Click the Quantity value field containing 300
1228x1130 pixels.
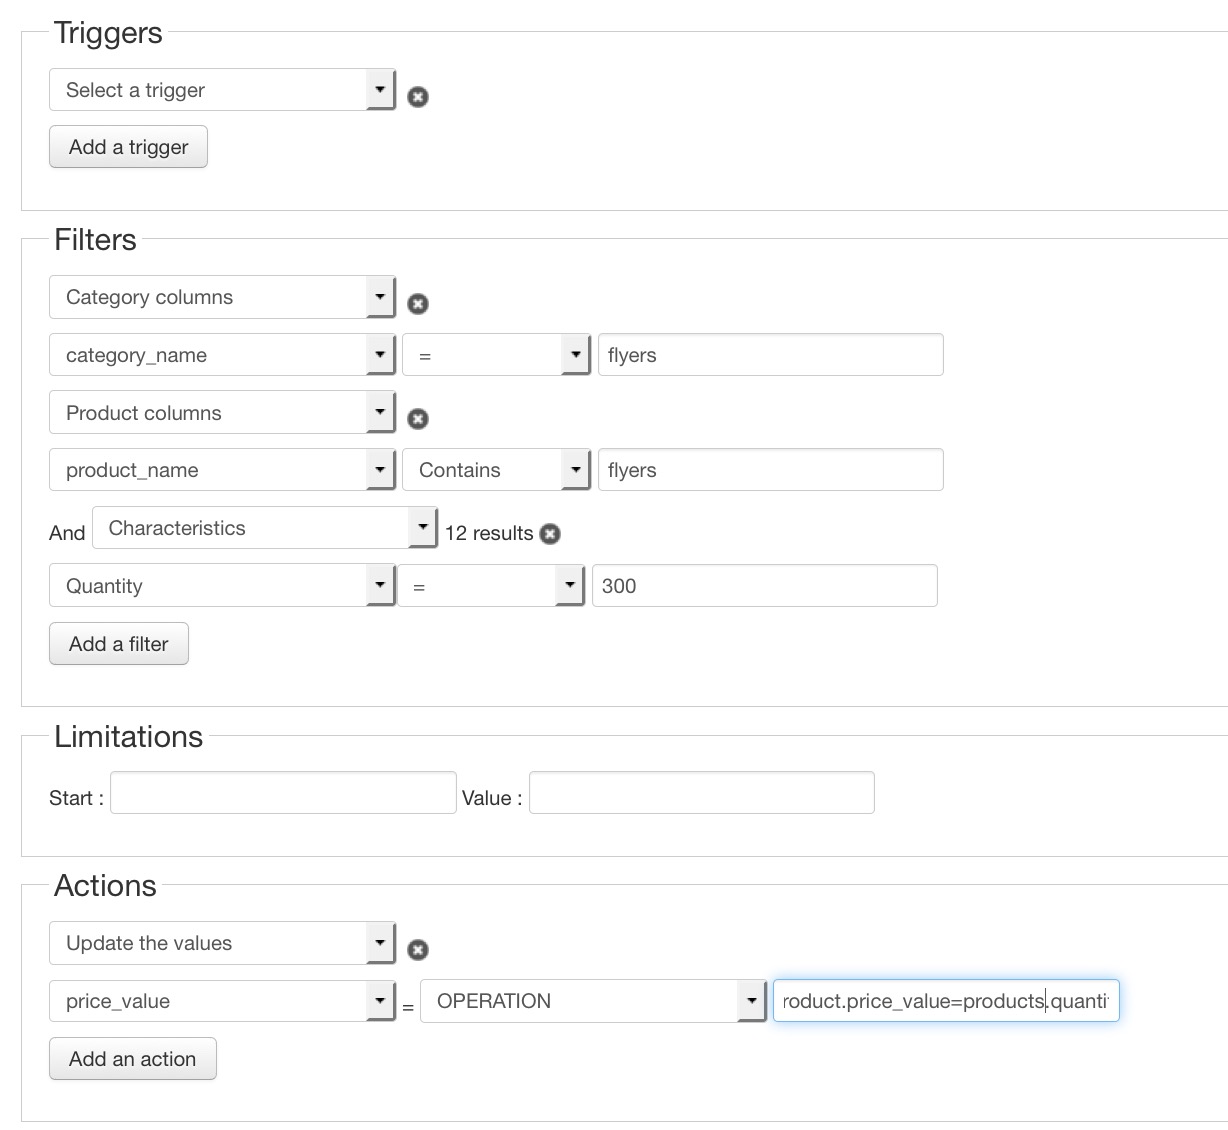tap(764, 586)
